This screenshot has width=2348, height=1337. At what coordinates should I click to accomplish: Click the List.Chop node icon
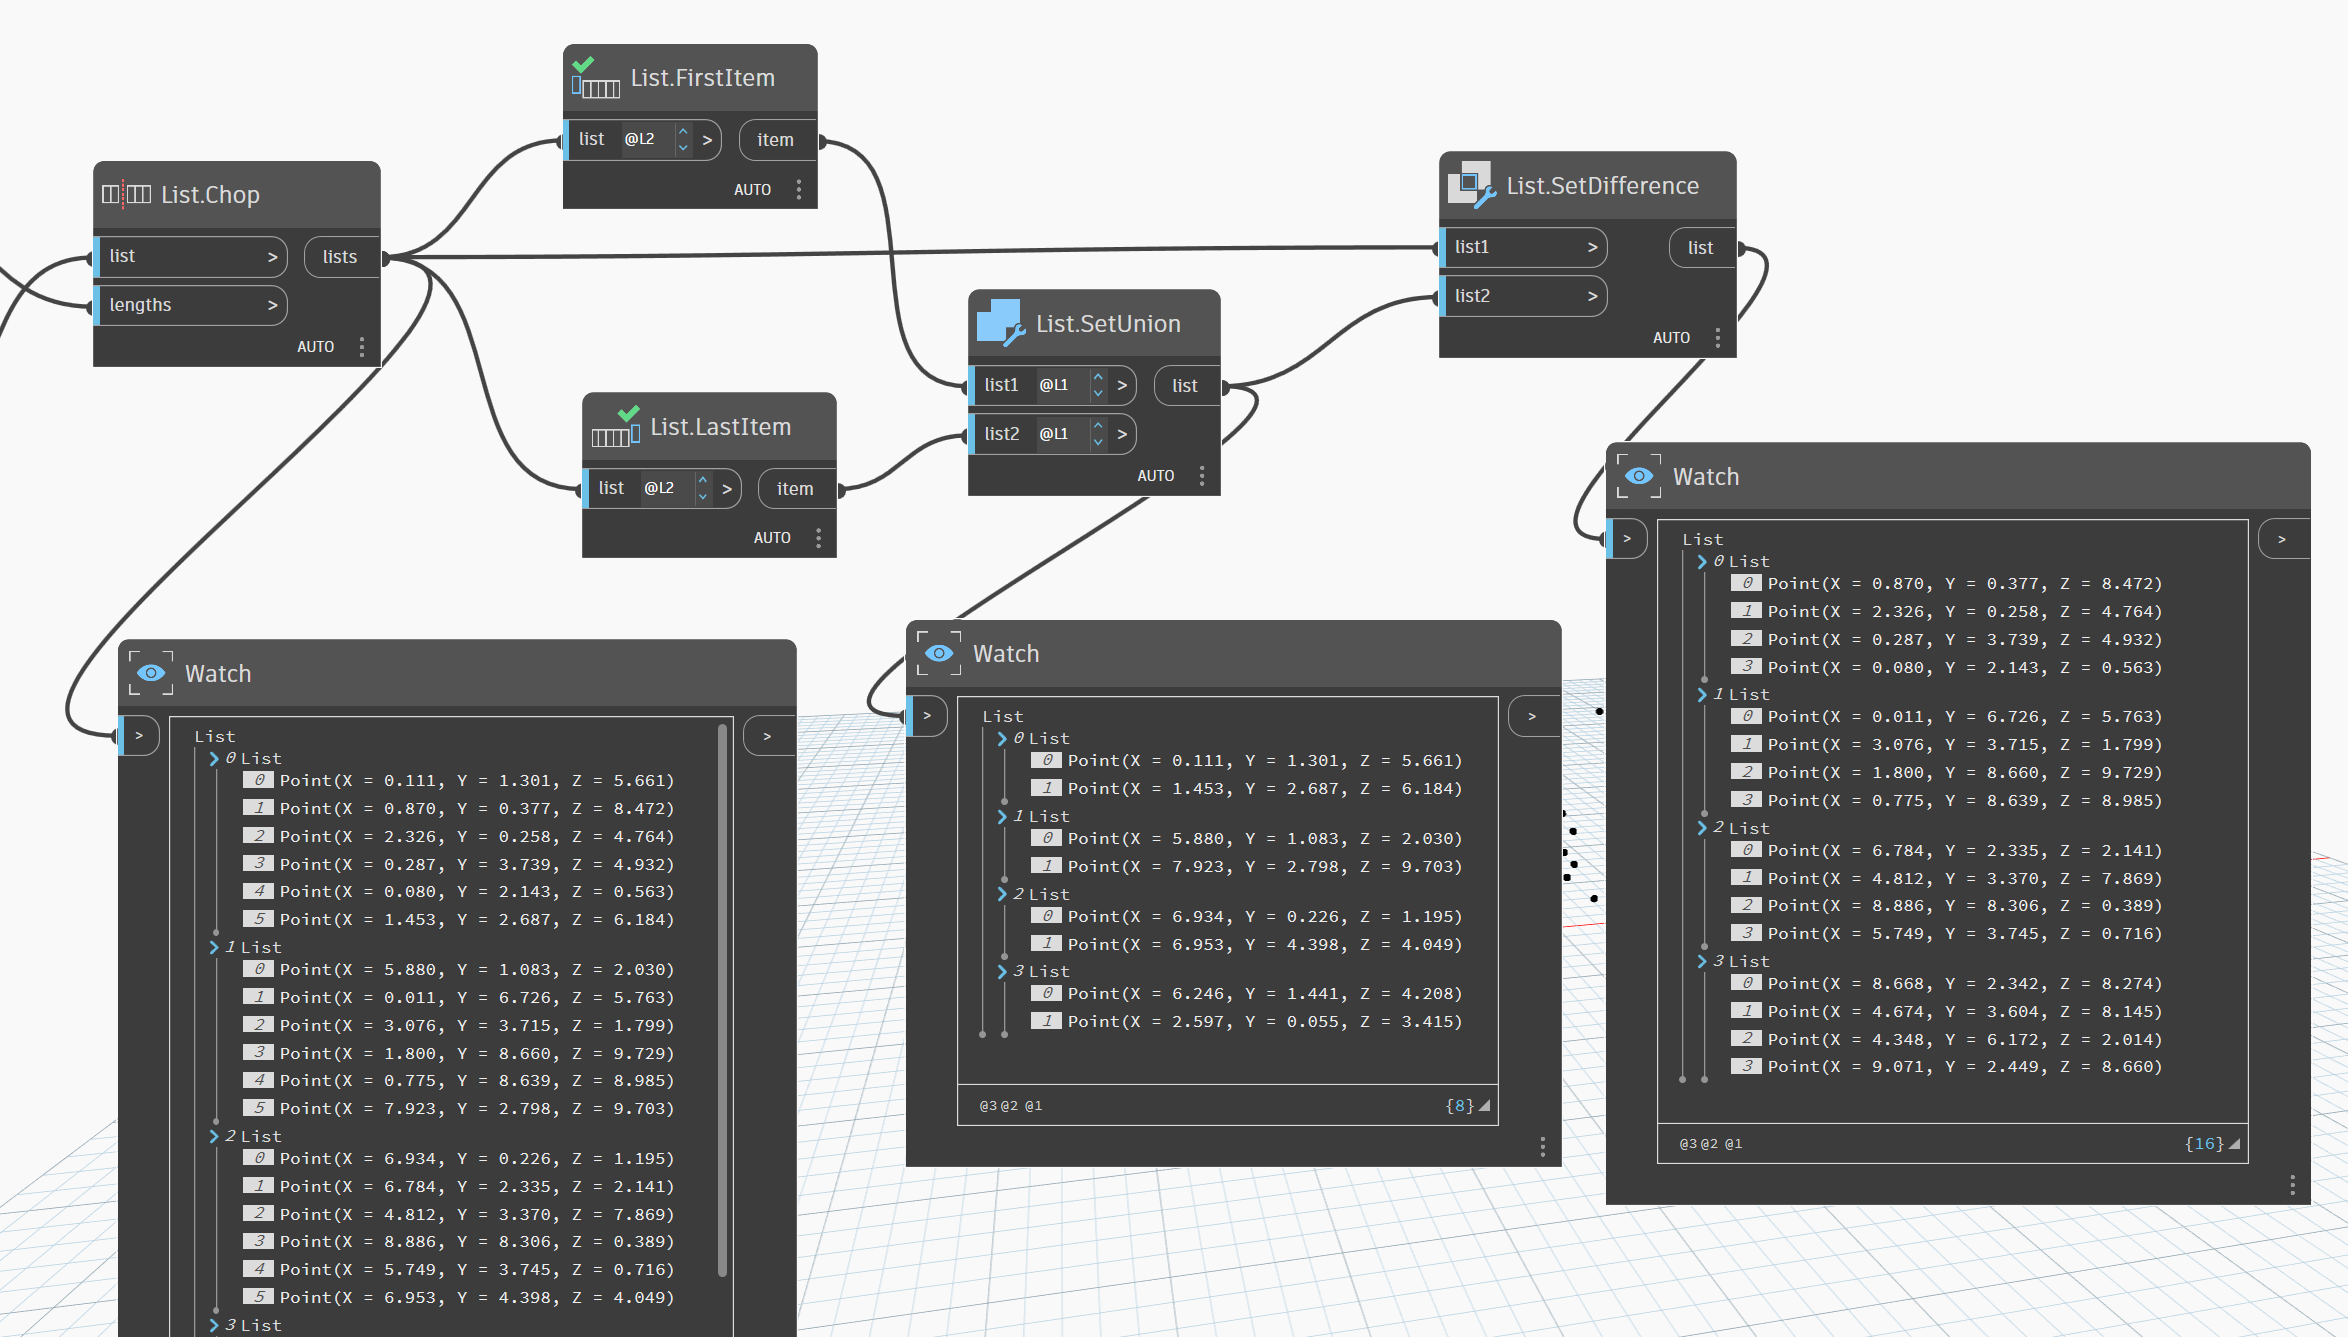coord(126,194)
